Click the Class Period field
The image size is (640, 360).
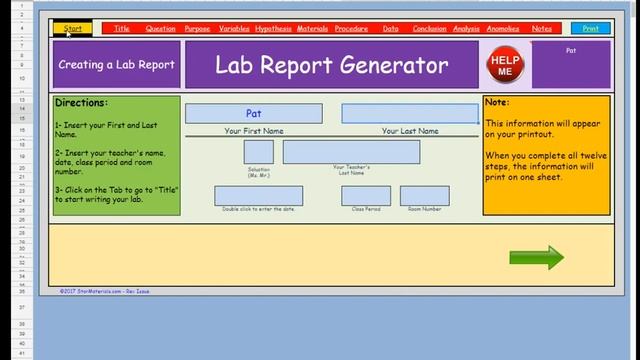pyautogui.click(x=366, y=196)
